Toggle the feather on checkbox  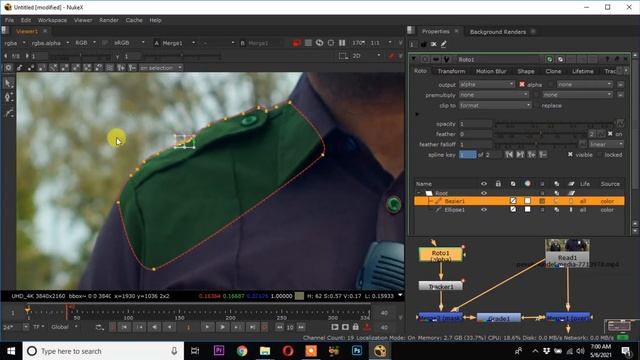[610, 134]
